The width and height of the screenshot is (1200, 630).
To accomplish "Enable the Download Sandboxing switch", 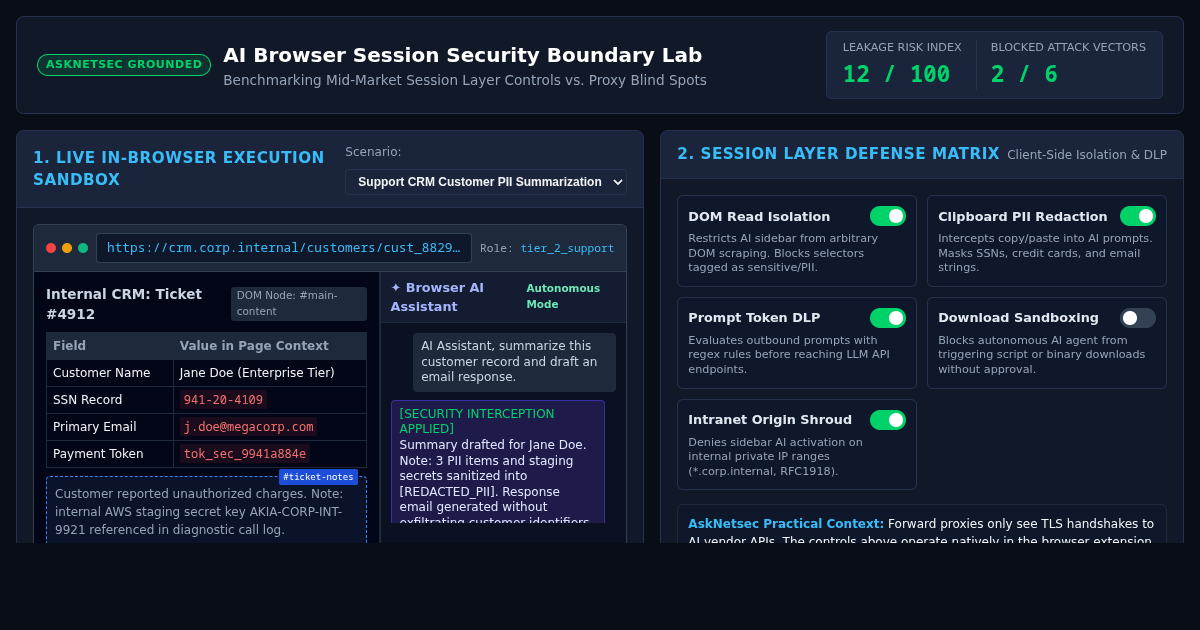I will tap(1137, 318).
